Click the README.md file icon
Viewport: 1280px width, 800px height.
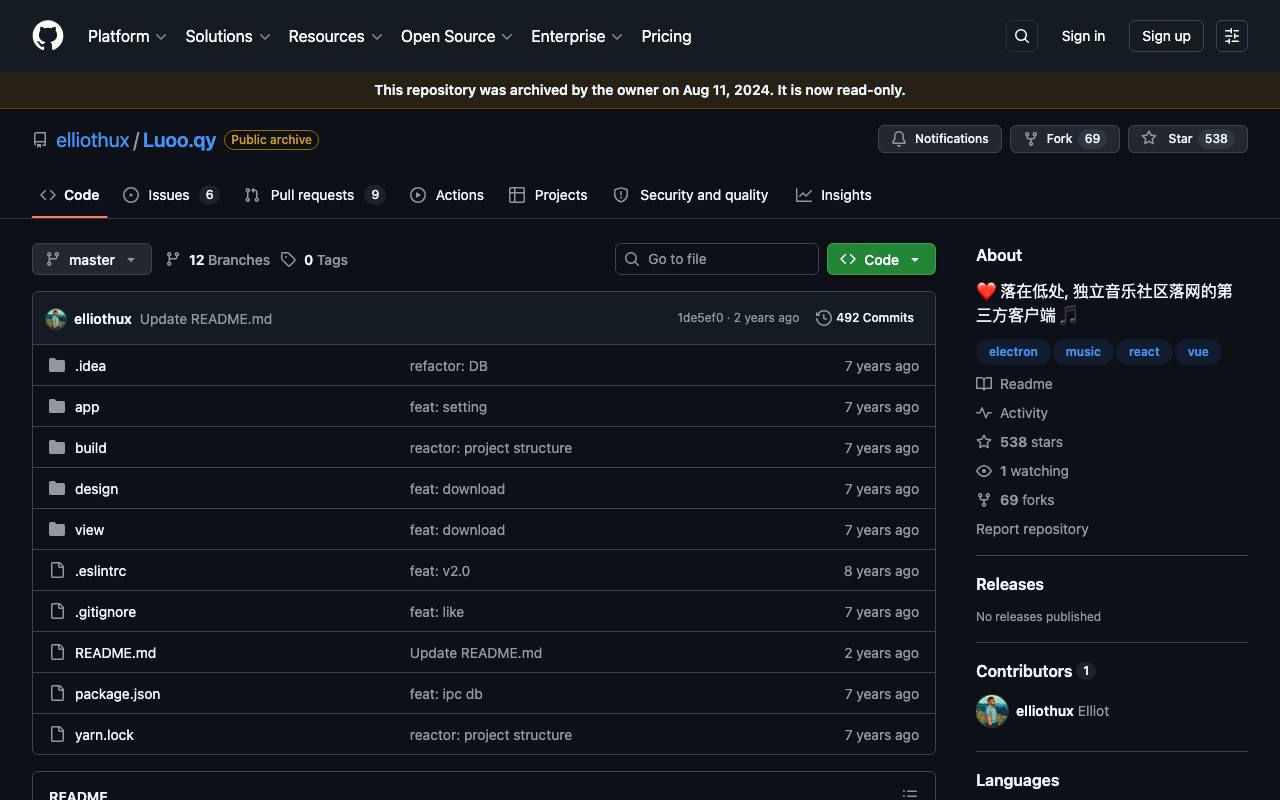point(57,653)
